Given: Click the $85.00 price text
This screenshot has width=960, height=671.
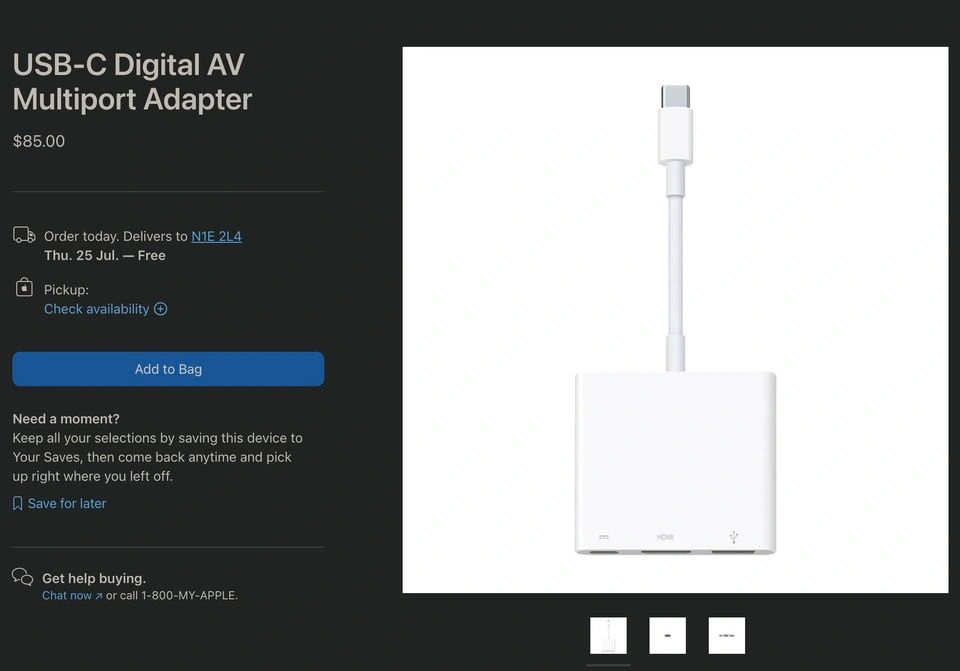Looking at the screenshot, I should pyautogui.click(x=39, y=141).
